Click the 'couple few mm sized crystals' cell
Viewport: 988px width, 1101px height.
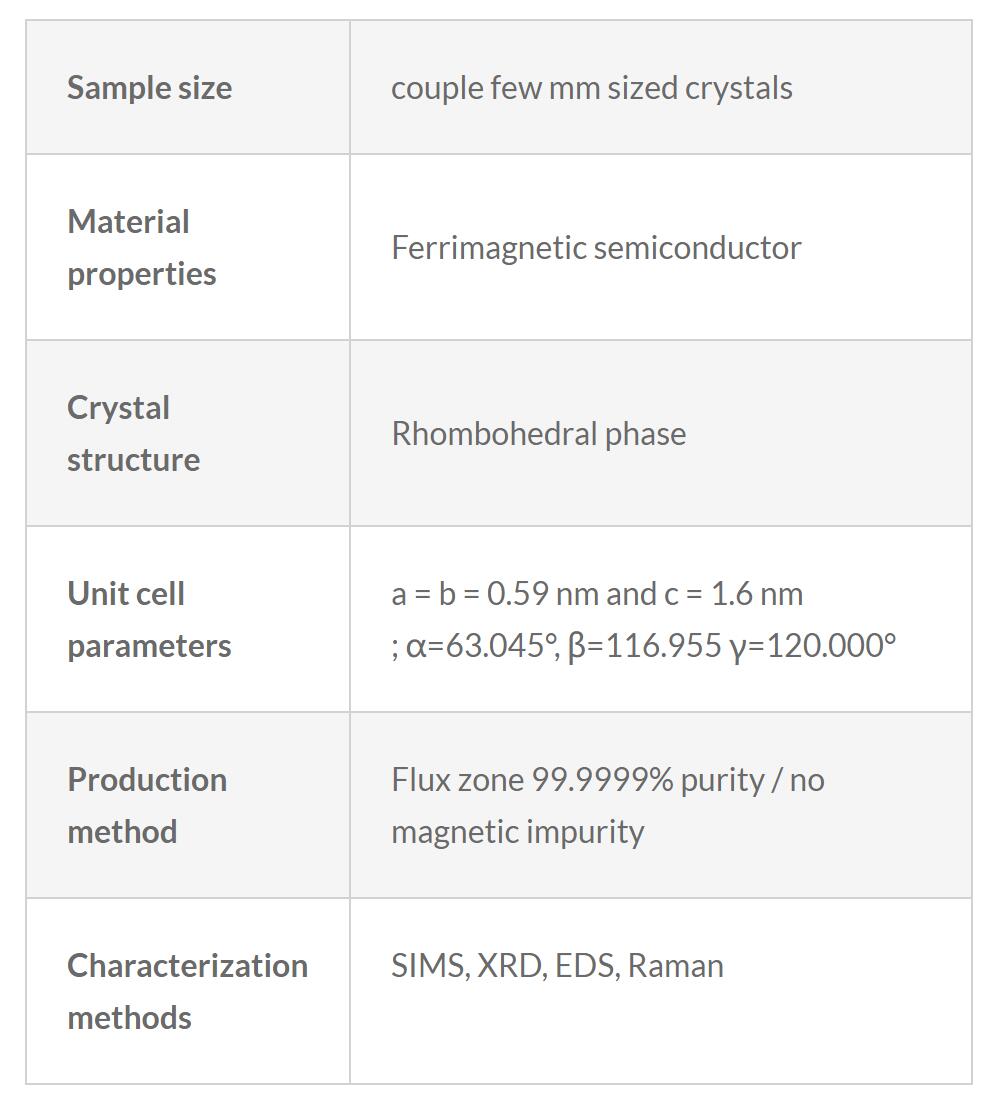(591, 88)
